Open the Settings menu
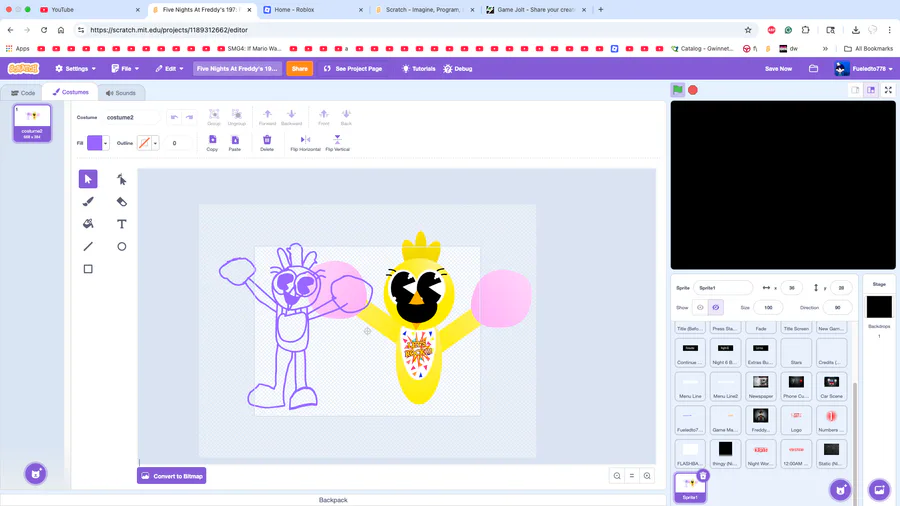Screen dimensions: 900x506 click(x=76, y=69)
